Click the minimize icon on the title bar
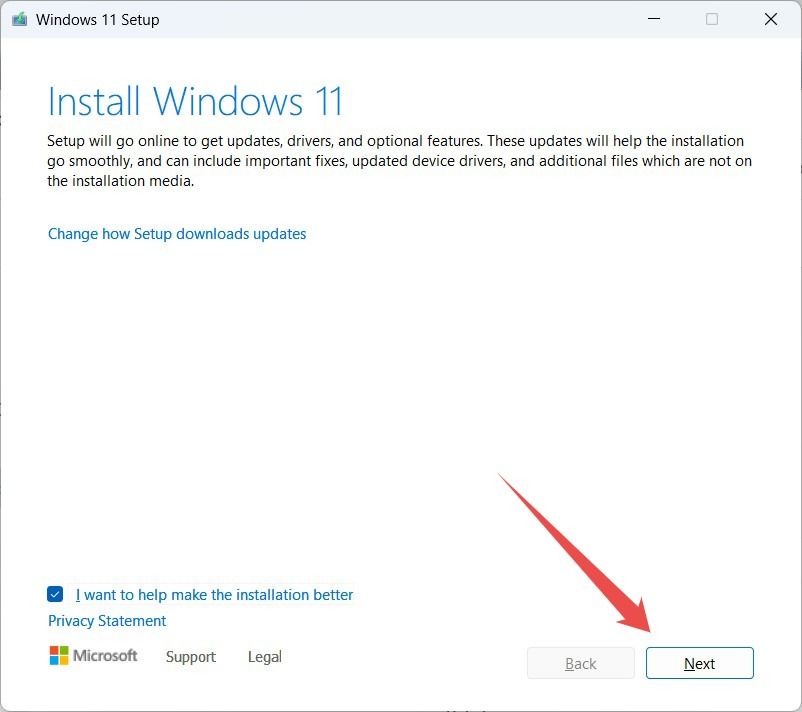802x712 pixels. 653,18
